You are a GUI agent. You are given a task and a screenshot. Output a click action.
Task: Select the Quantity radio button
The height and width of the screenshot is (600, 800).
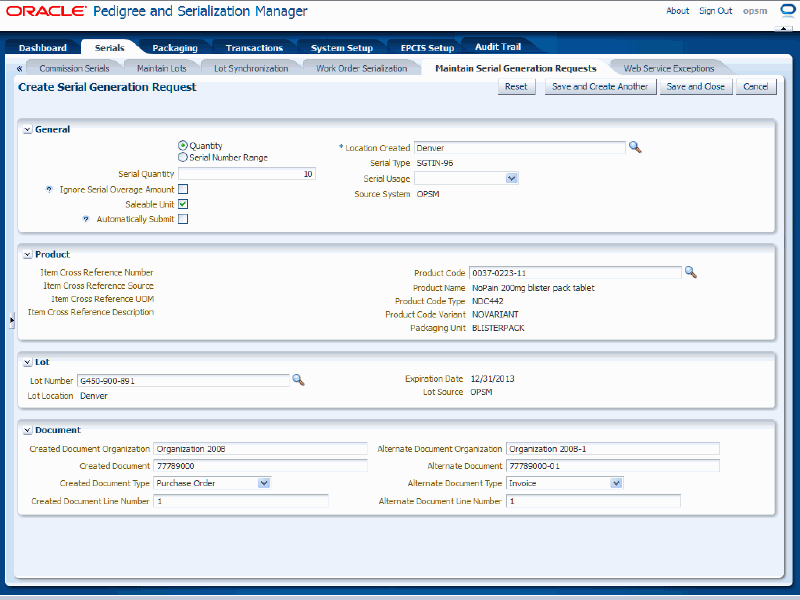[x=183, y=145]
